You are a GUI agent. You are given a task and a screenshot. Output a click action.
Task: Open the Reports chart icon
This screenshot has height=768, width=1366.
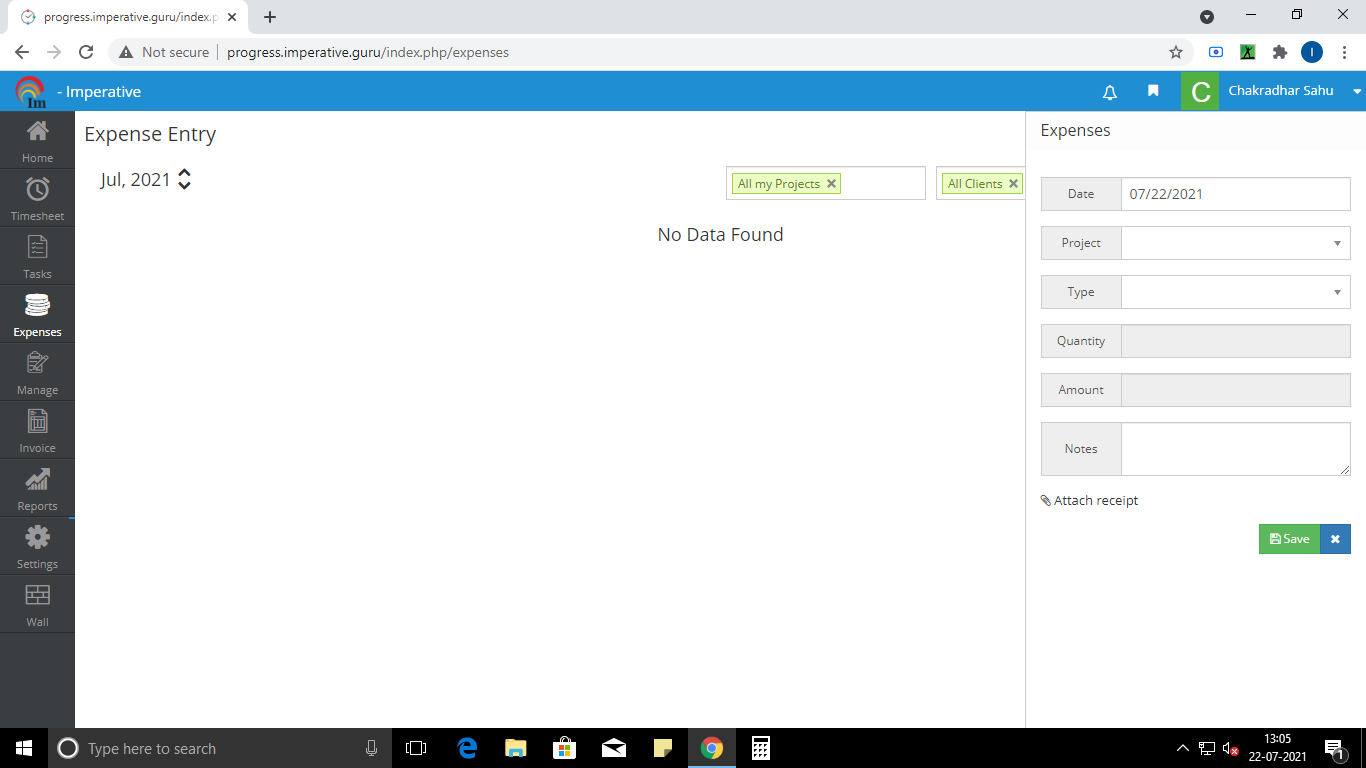point(37,488)
